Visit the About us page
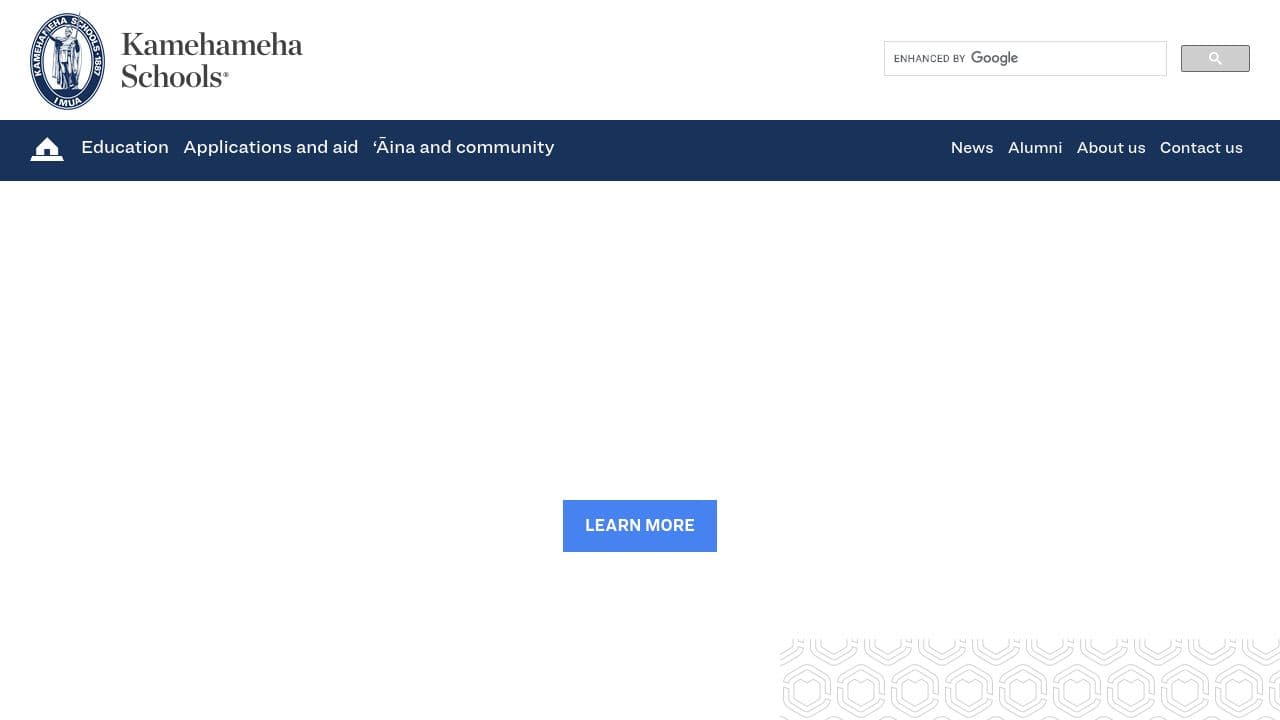 coord(1110,147)
